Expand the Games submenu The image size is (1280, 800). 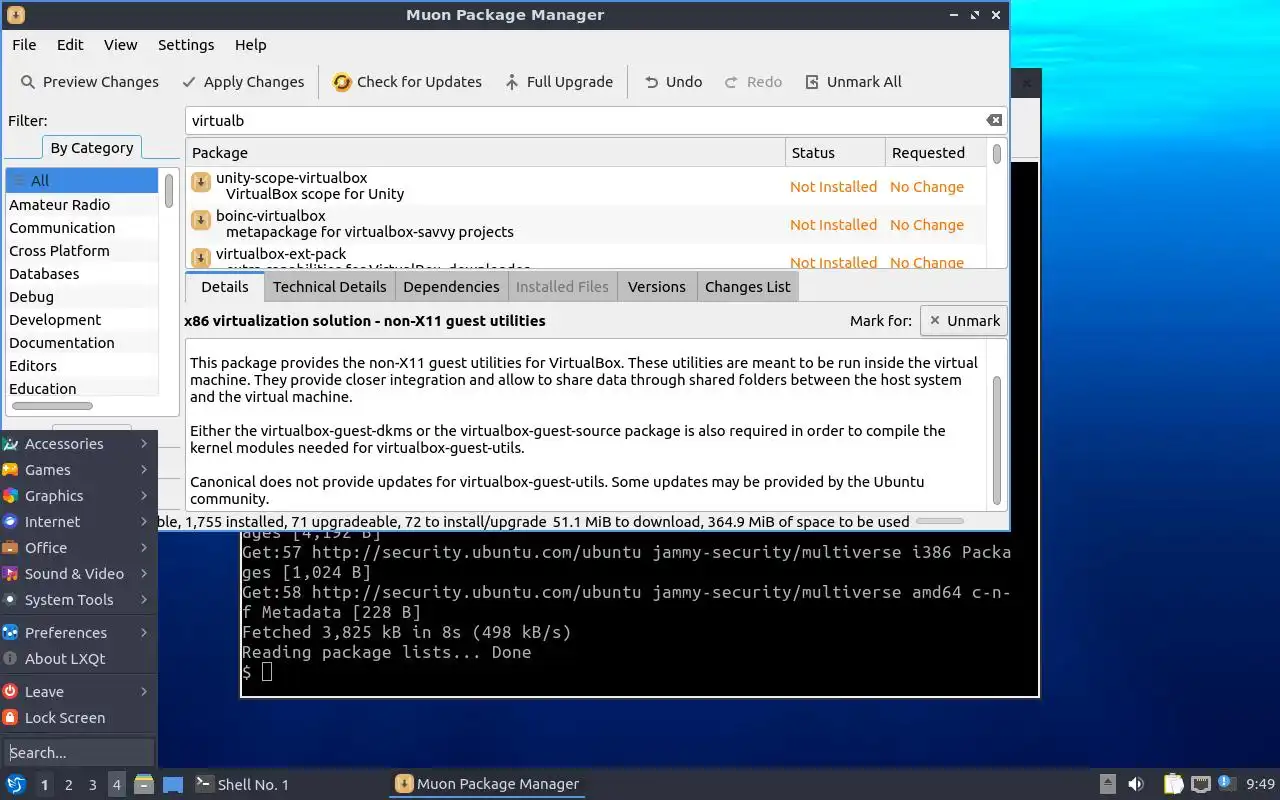point(78,470)
